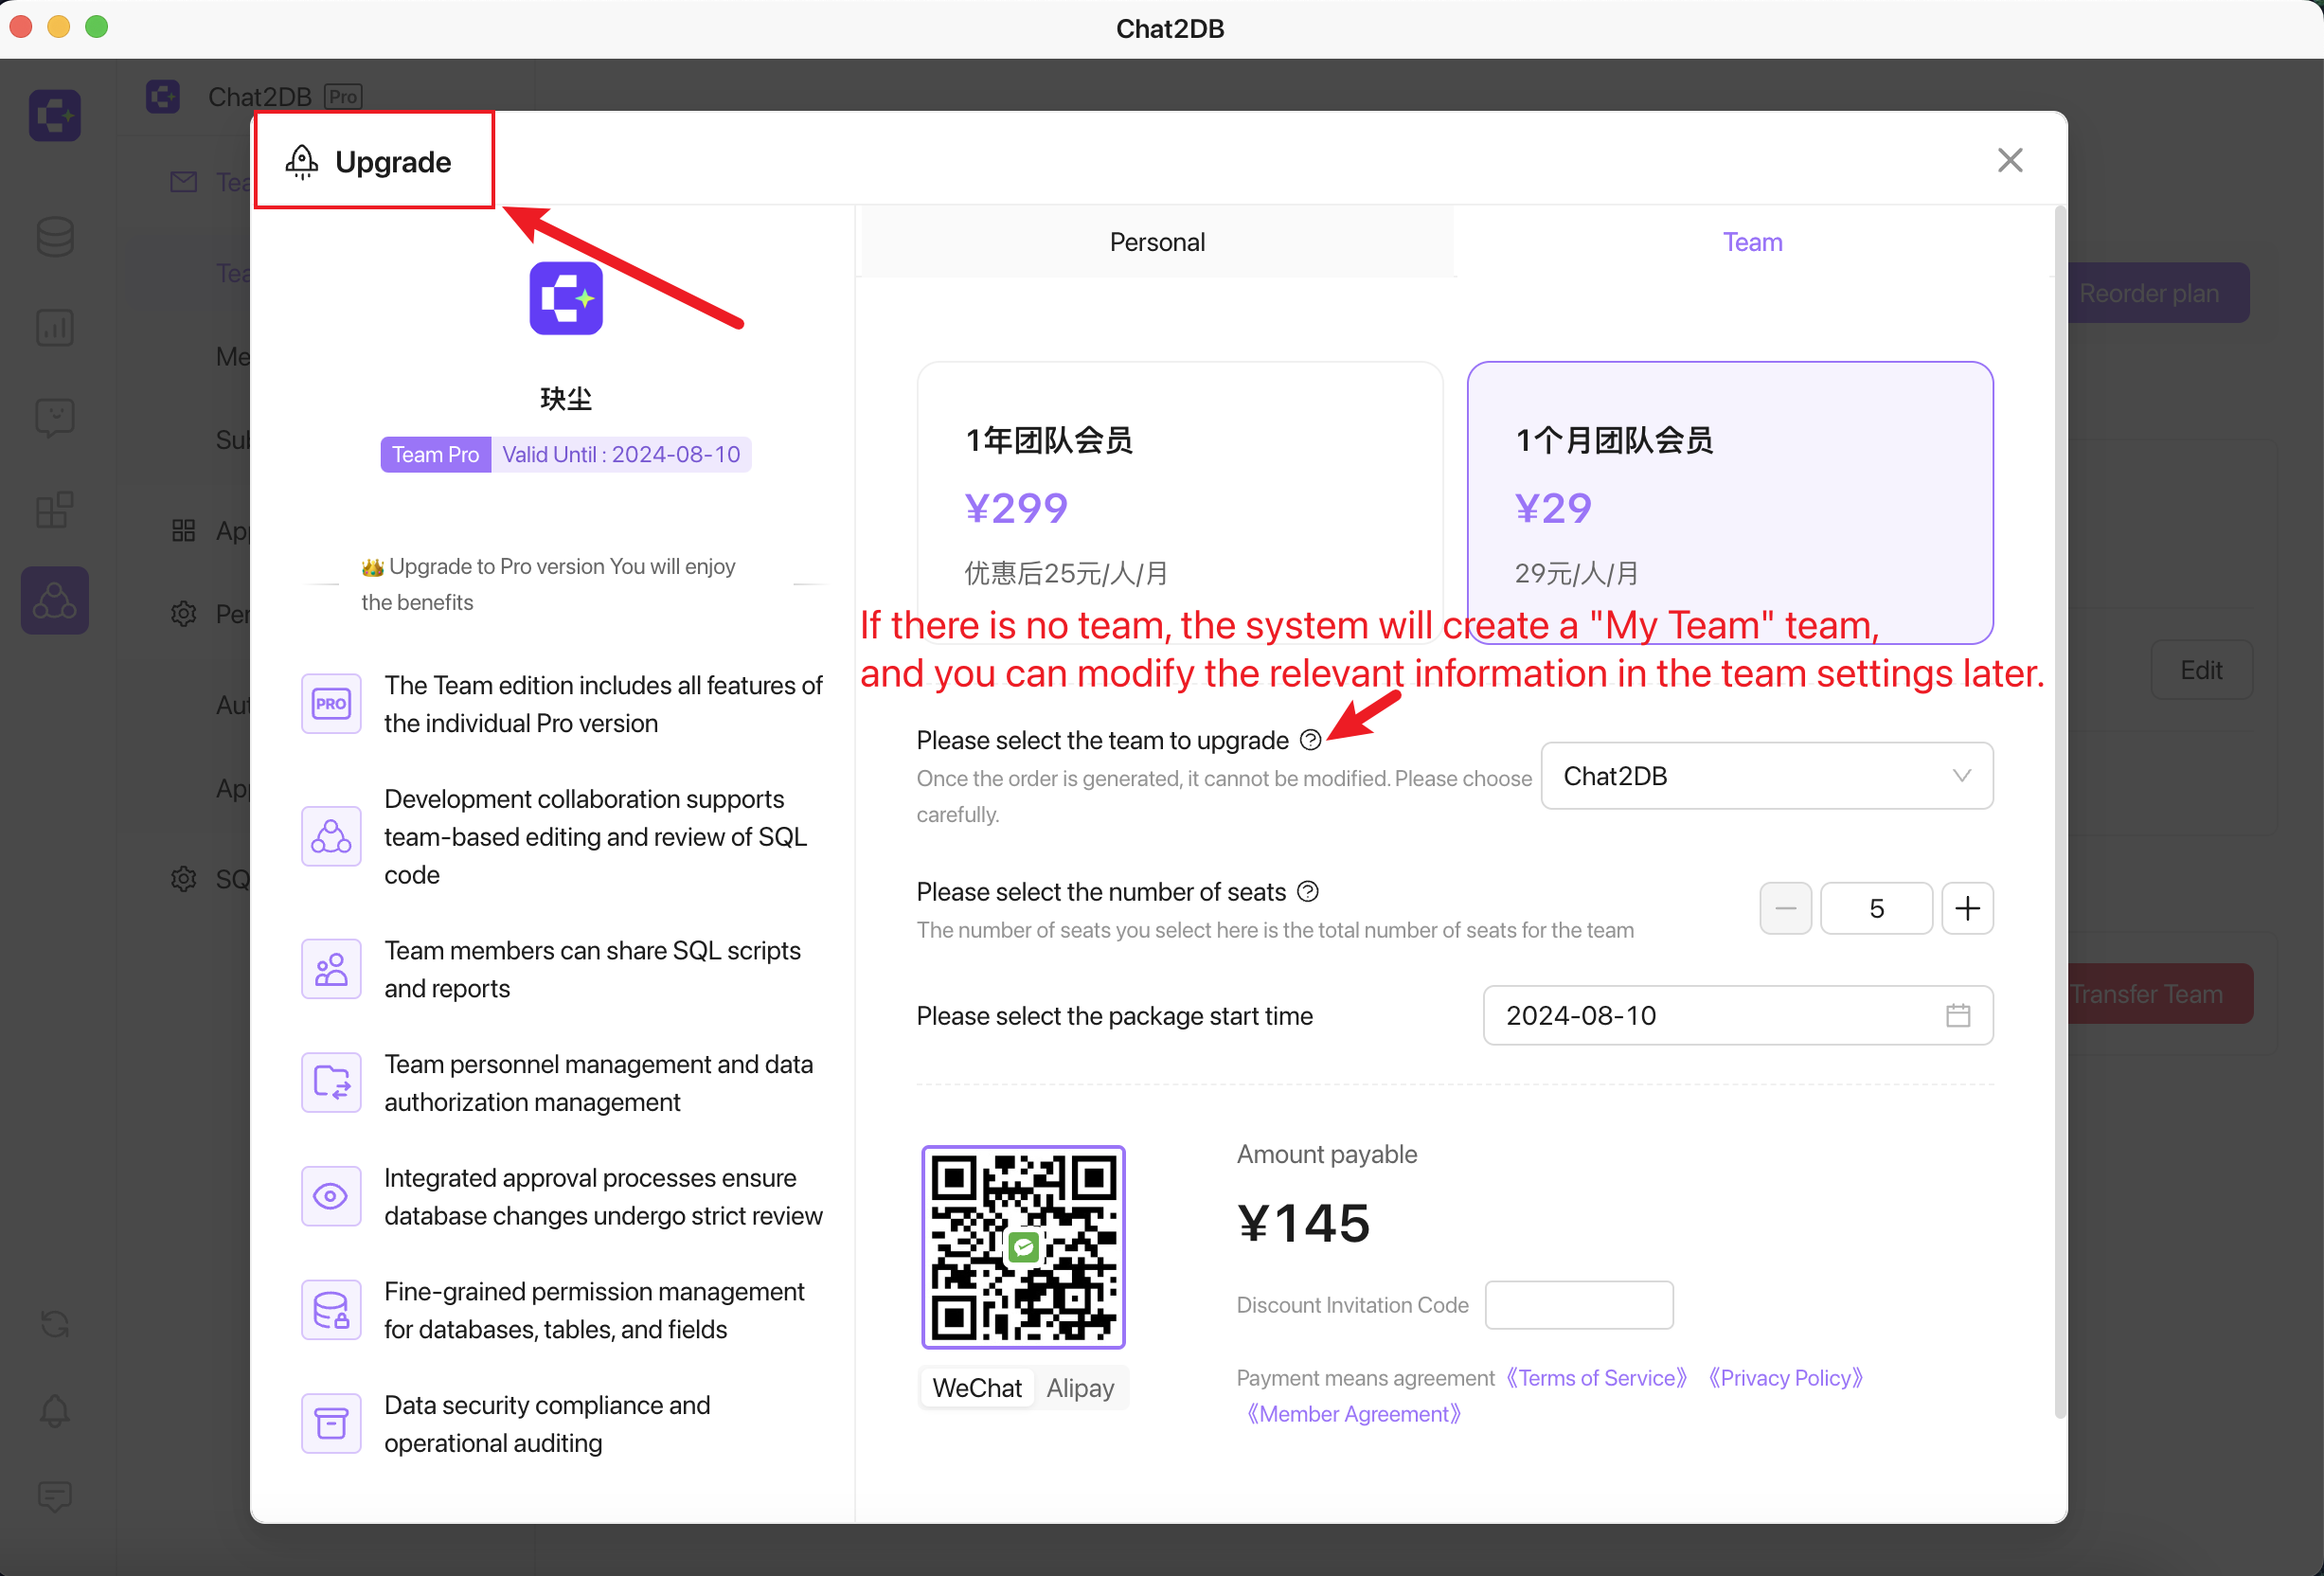Select Alipay payment method
The height and width of the screenshot is (1576, 2324).
[x=1080, y=1388]
